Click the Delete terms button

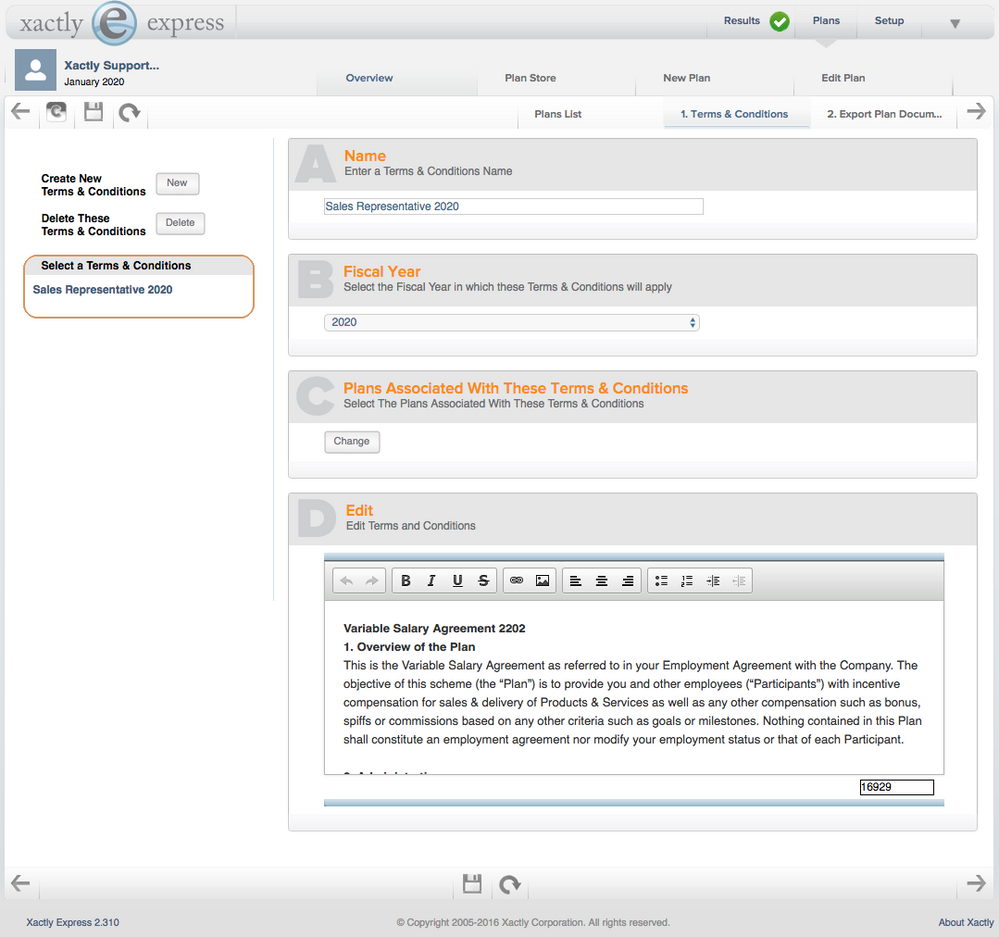pos(180,224)
